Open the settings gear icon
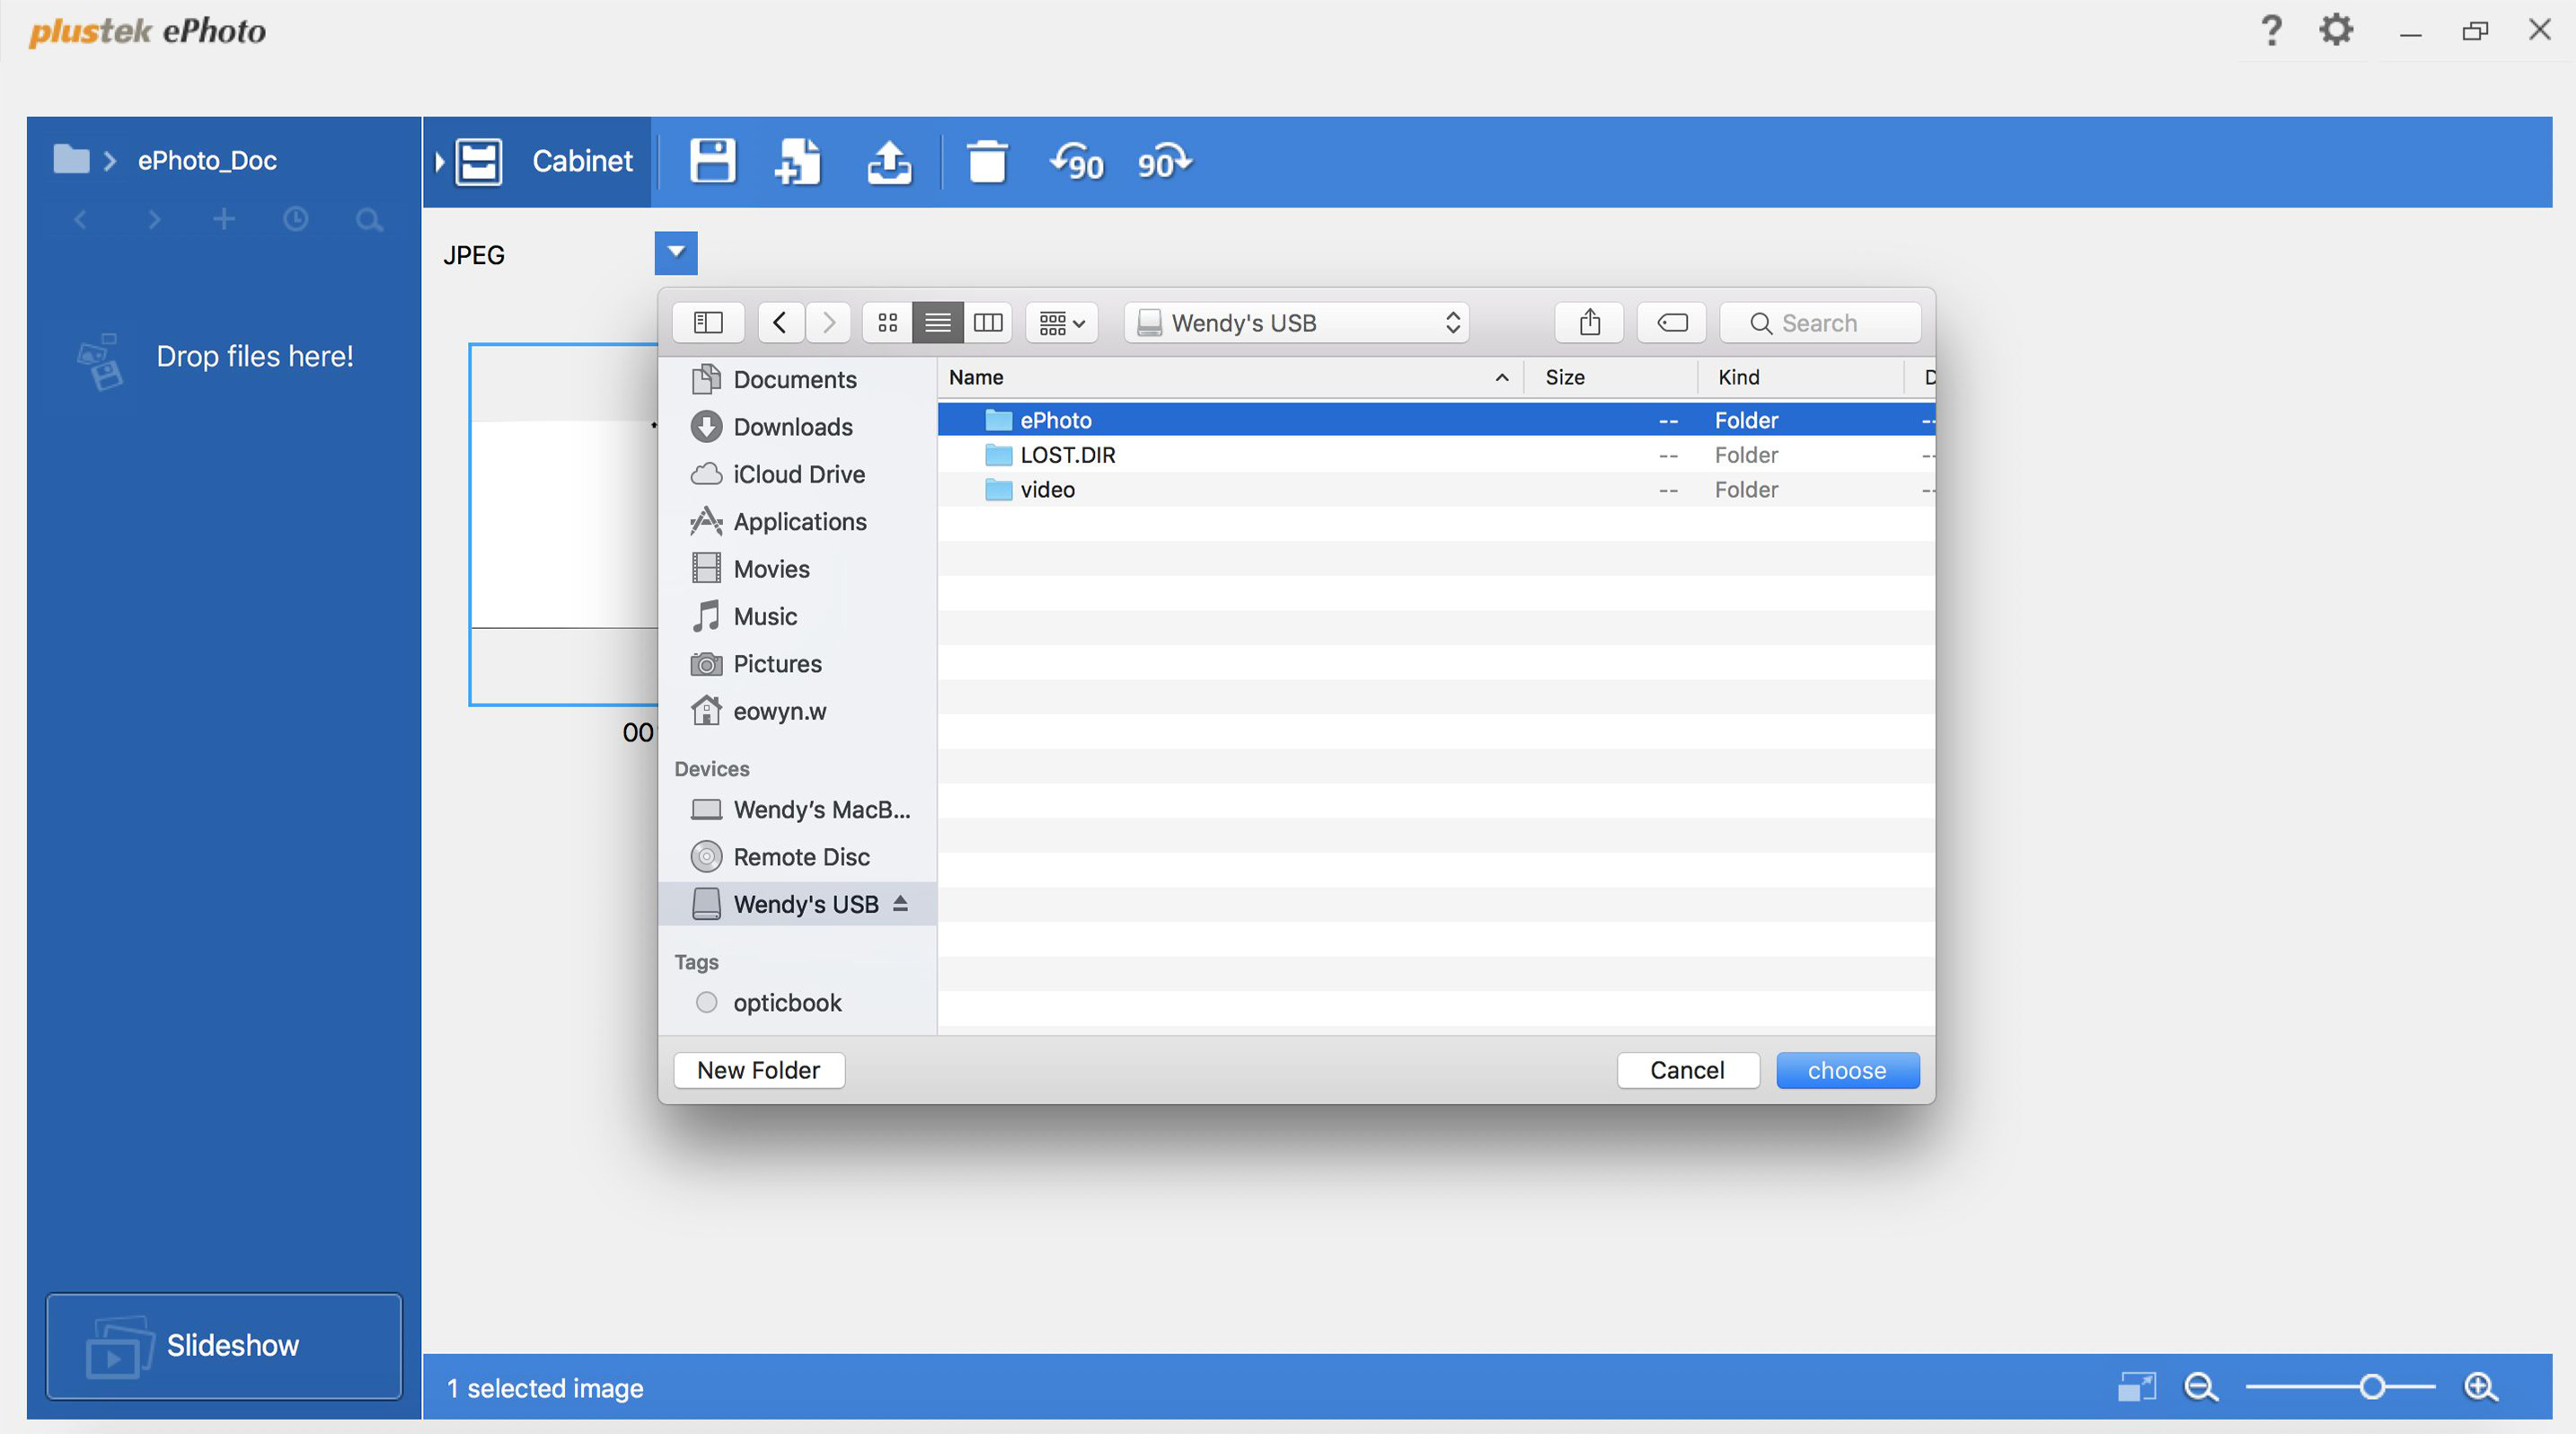Viewport: 2576px width, 1434px height. (x=2335, y=30)
